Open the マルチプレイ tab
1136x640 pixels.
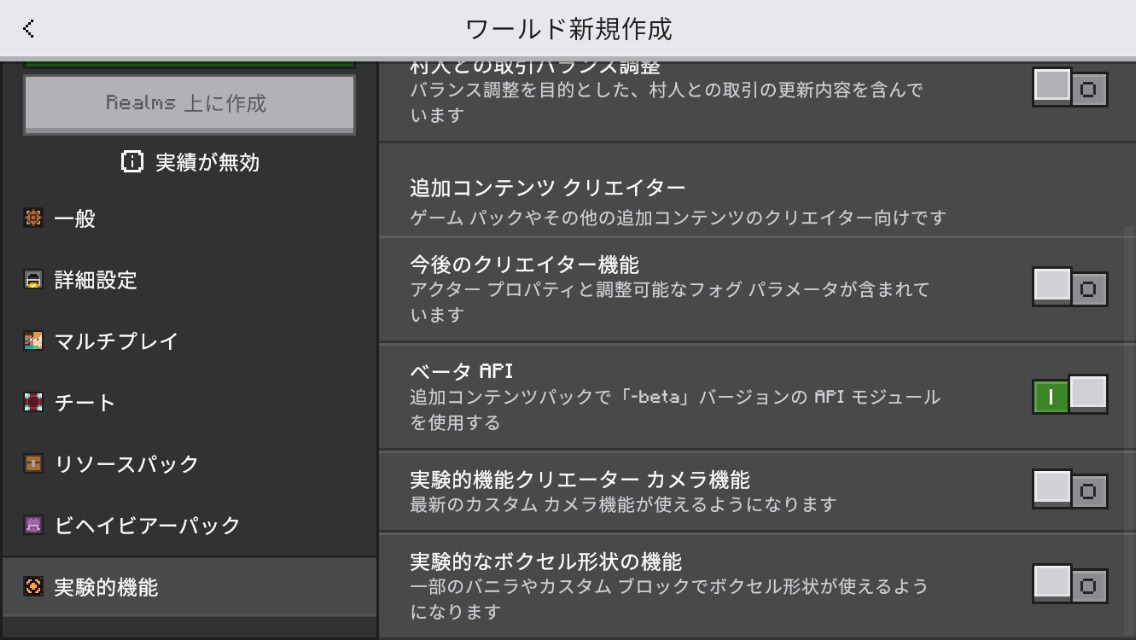coord(190,341)
